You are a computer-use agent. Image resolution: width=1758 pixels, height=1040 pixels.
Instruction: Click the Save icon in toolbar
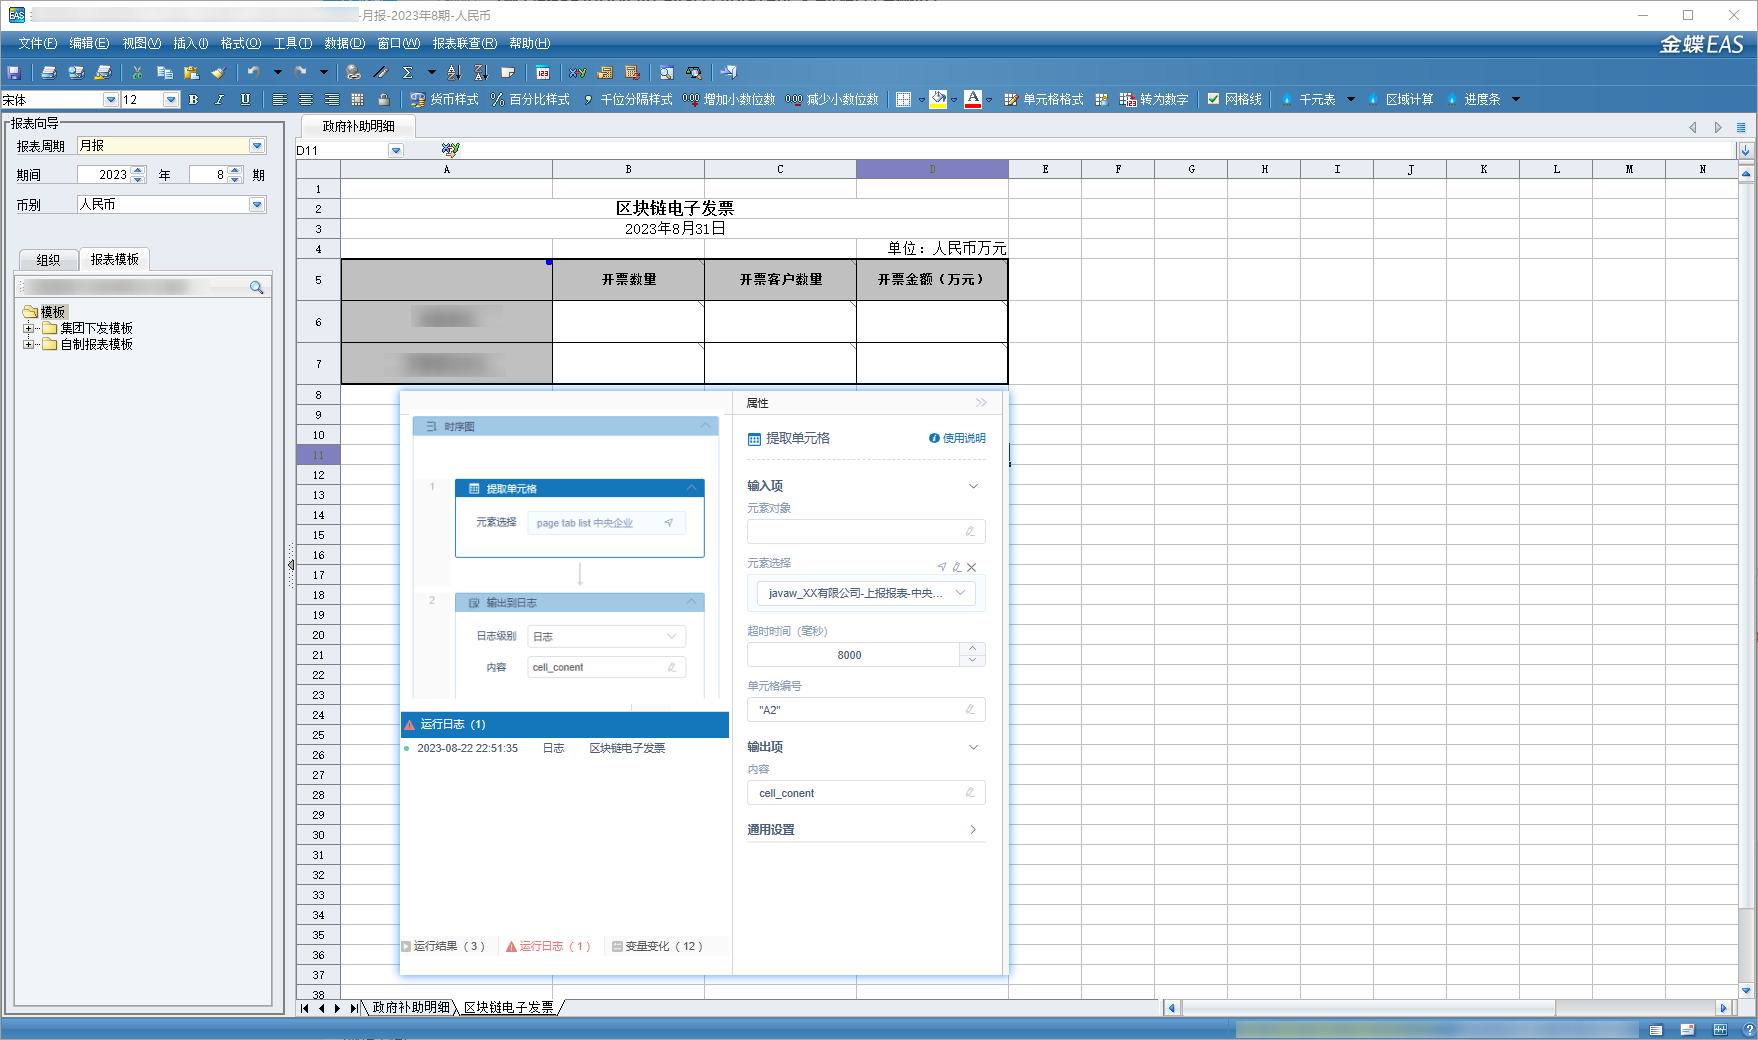(14, 73)
